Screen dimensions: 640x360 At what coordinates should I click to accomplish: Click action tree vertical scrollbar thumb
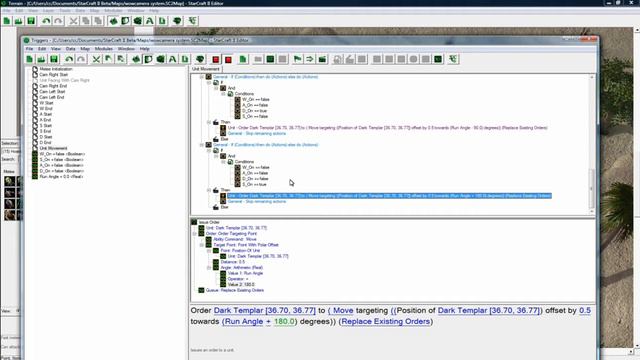tap(592, 188)
